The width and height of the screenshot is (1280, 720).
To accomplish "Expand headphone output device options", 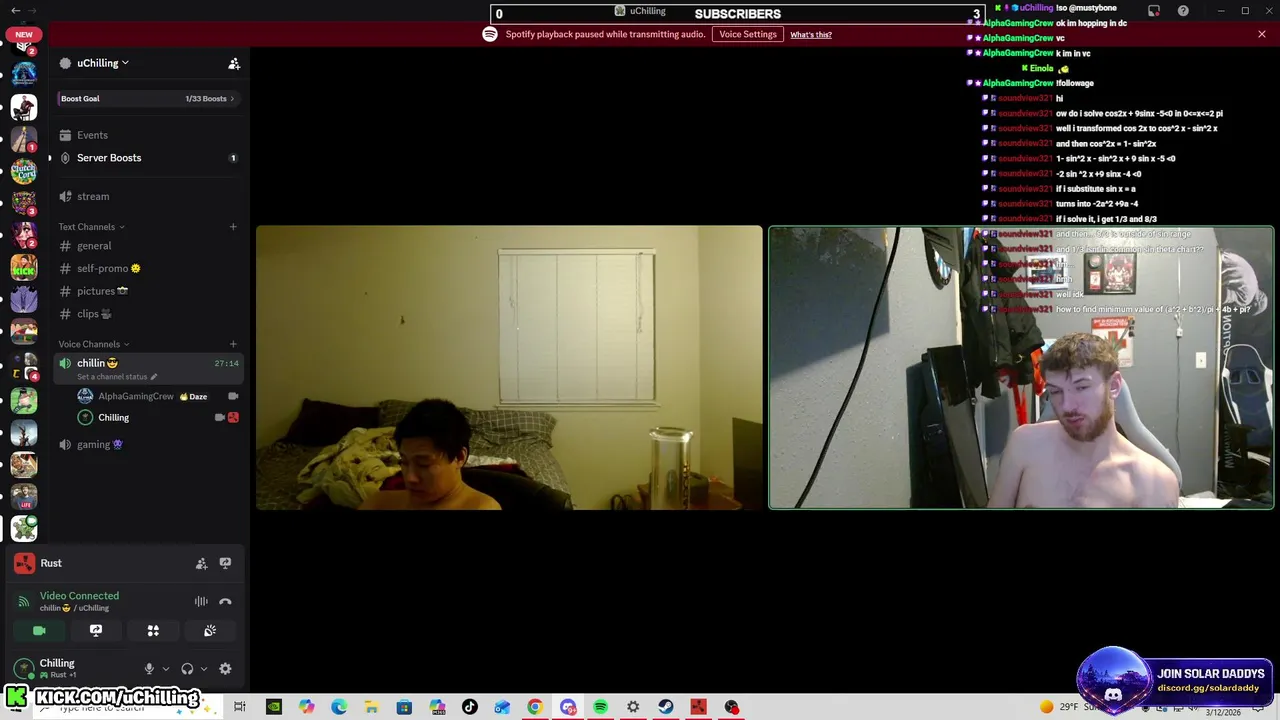I will [203, 669].
